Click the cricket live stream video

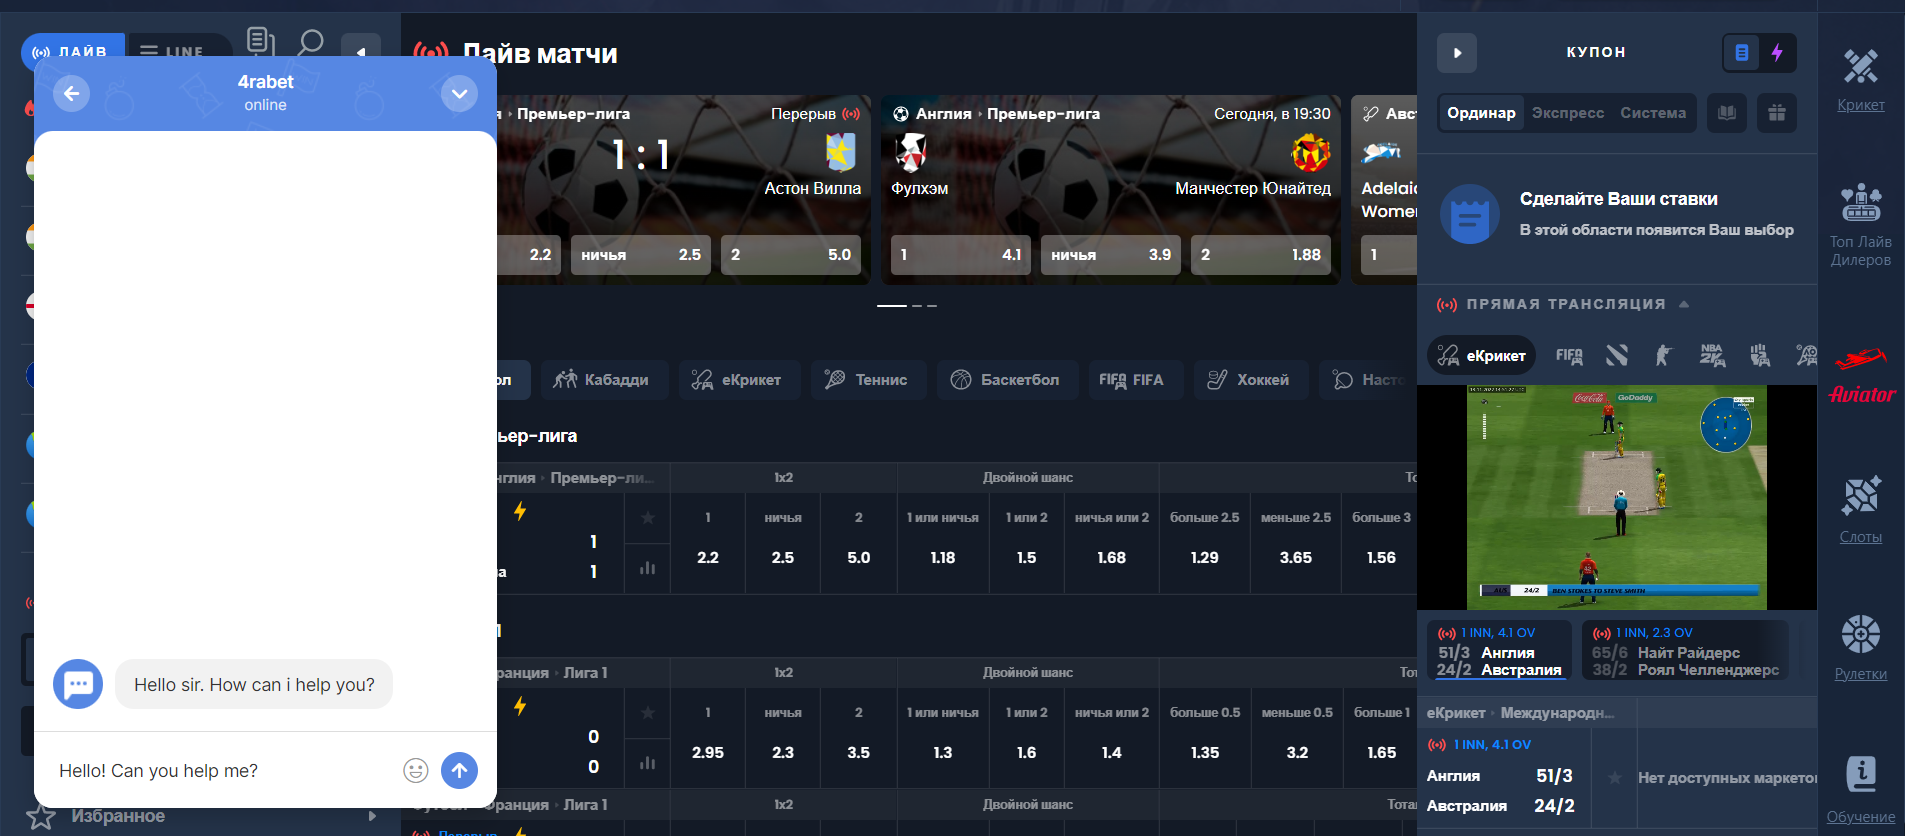coord(1617,497)
